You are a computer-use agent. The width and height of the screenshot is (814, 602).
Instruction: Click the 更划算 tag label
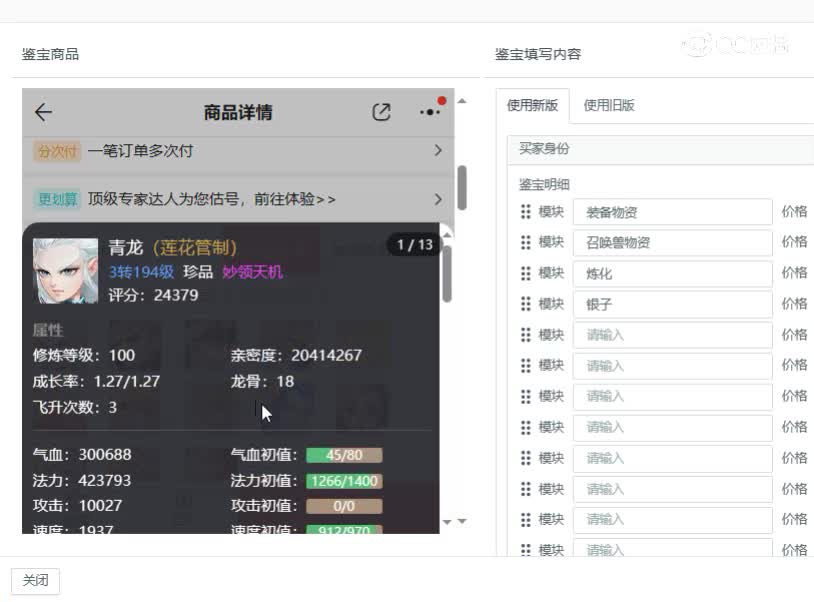tap(58, 199)
